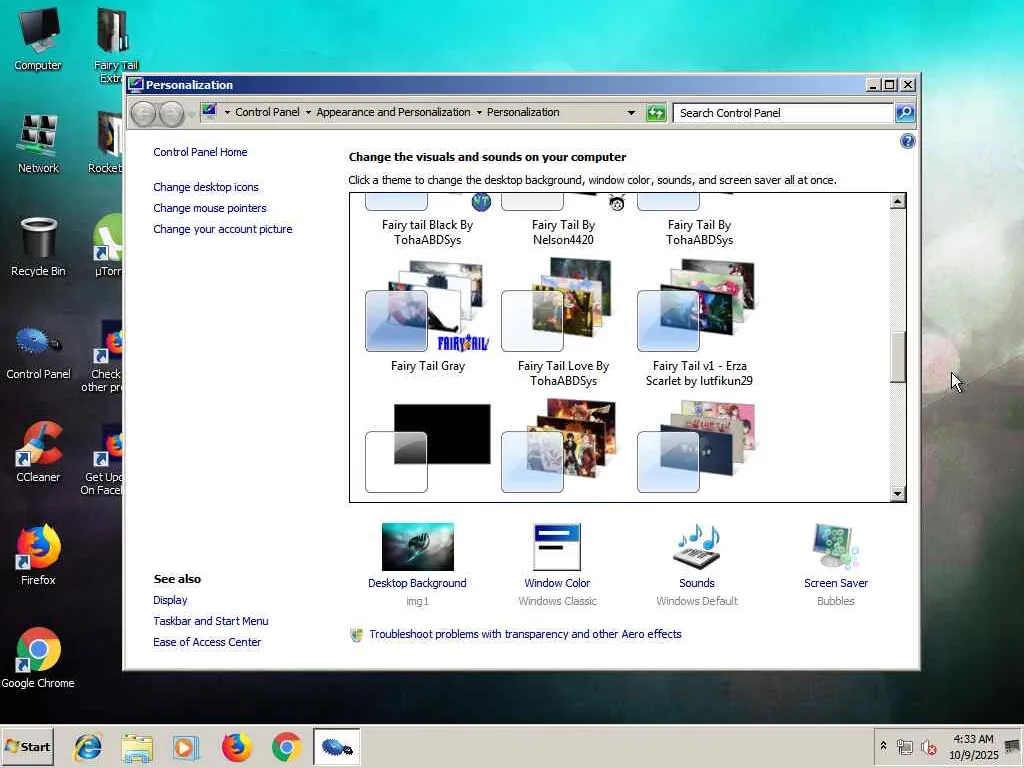The image size is (1024, 768).
Task: Click the volume tray icon
Action: (928, 746)
